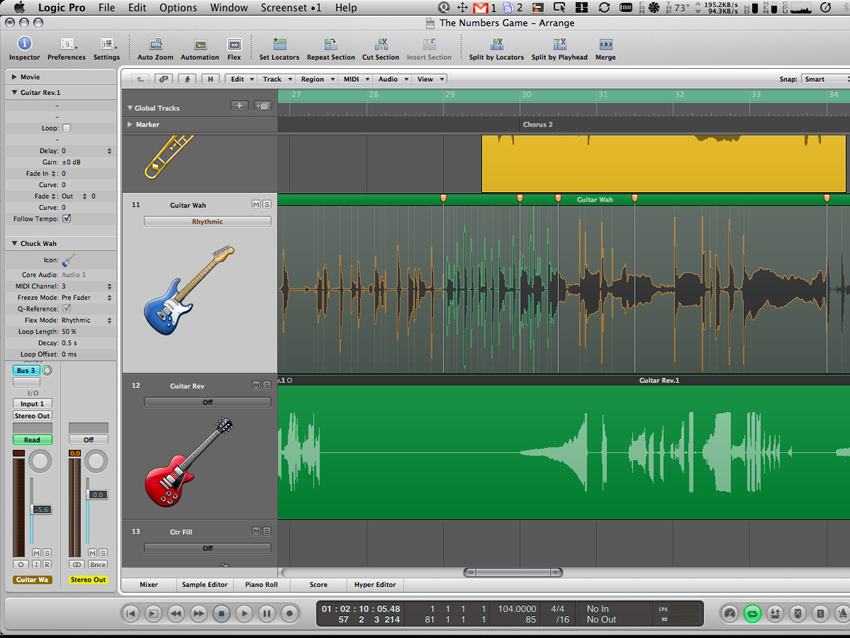
Task: Click the Input 1 slot
Action: pos(32,404)
